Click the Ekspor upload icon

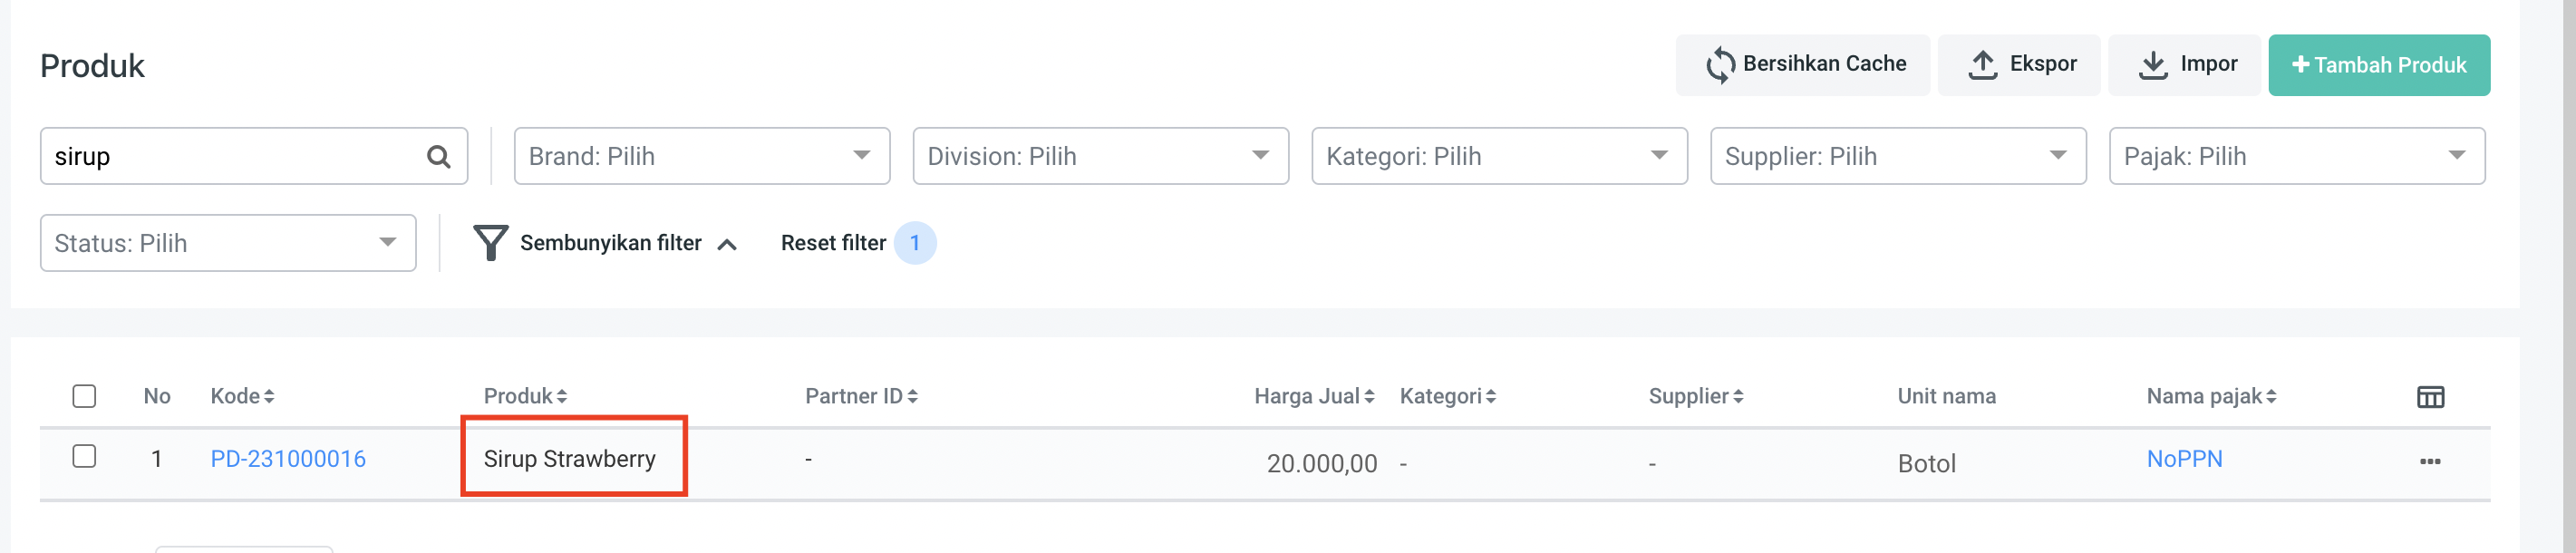coord(1982,65)
